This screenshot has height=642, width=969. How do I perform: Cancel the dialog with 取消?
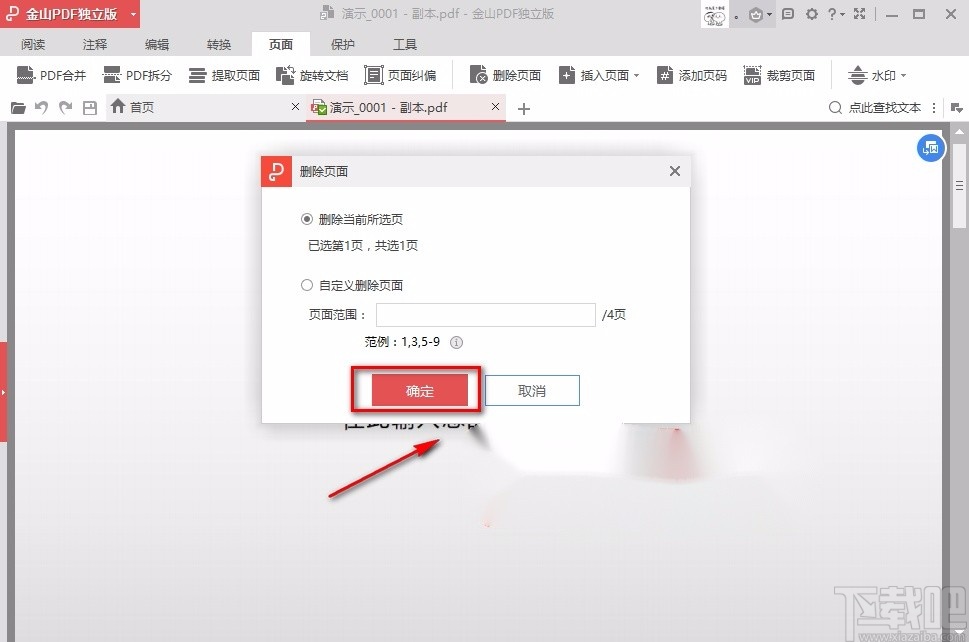tap(531, 390)
